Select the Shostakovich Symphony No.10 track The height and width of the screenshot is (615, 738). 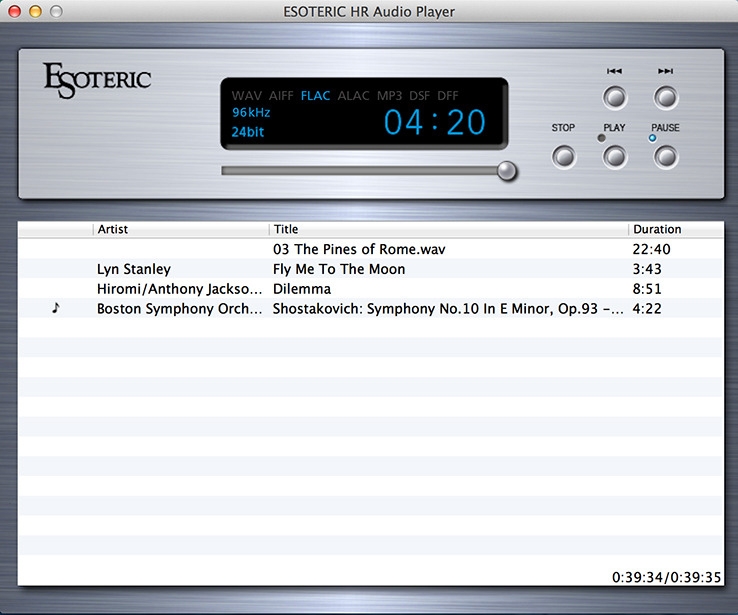[448, 309]
